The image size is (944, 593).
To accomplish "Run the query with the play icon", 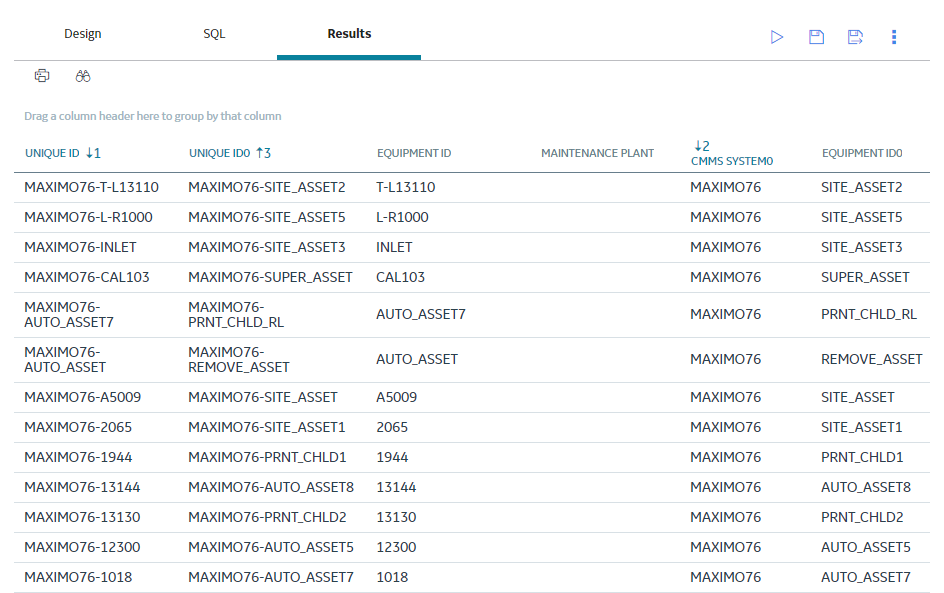I will coord(777,37).
